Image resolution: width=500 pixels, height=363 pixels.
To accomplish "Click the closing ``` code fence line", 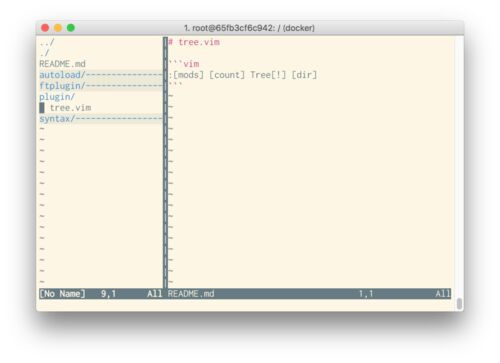I will pyautogui.click(x=175, y=84).
